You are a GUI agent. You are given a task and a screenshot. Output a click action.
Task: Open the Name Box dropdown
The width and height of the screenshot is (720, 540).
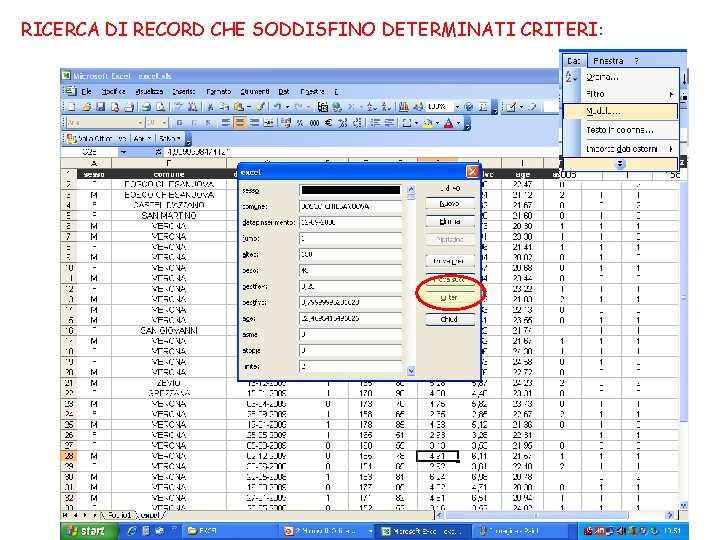click(x=123, y=152)
